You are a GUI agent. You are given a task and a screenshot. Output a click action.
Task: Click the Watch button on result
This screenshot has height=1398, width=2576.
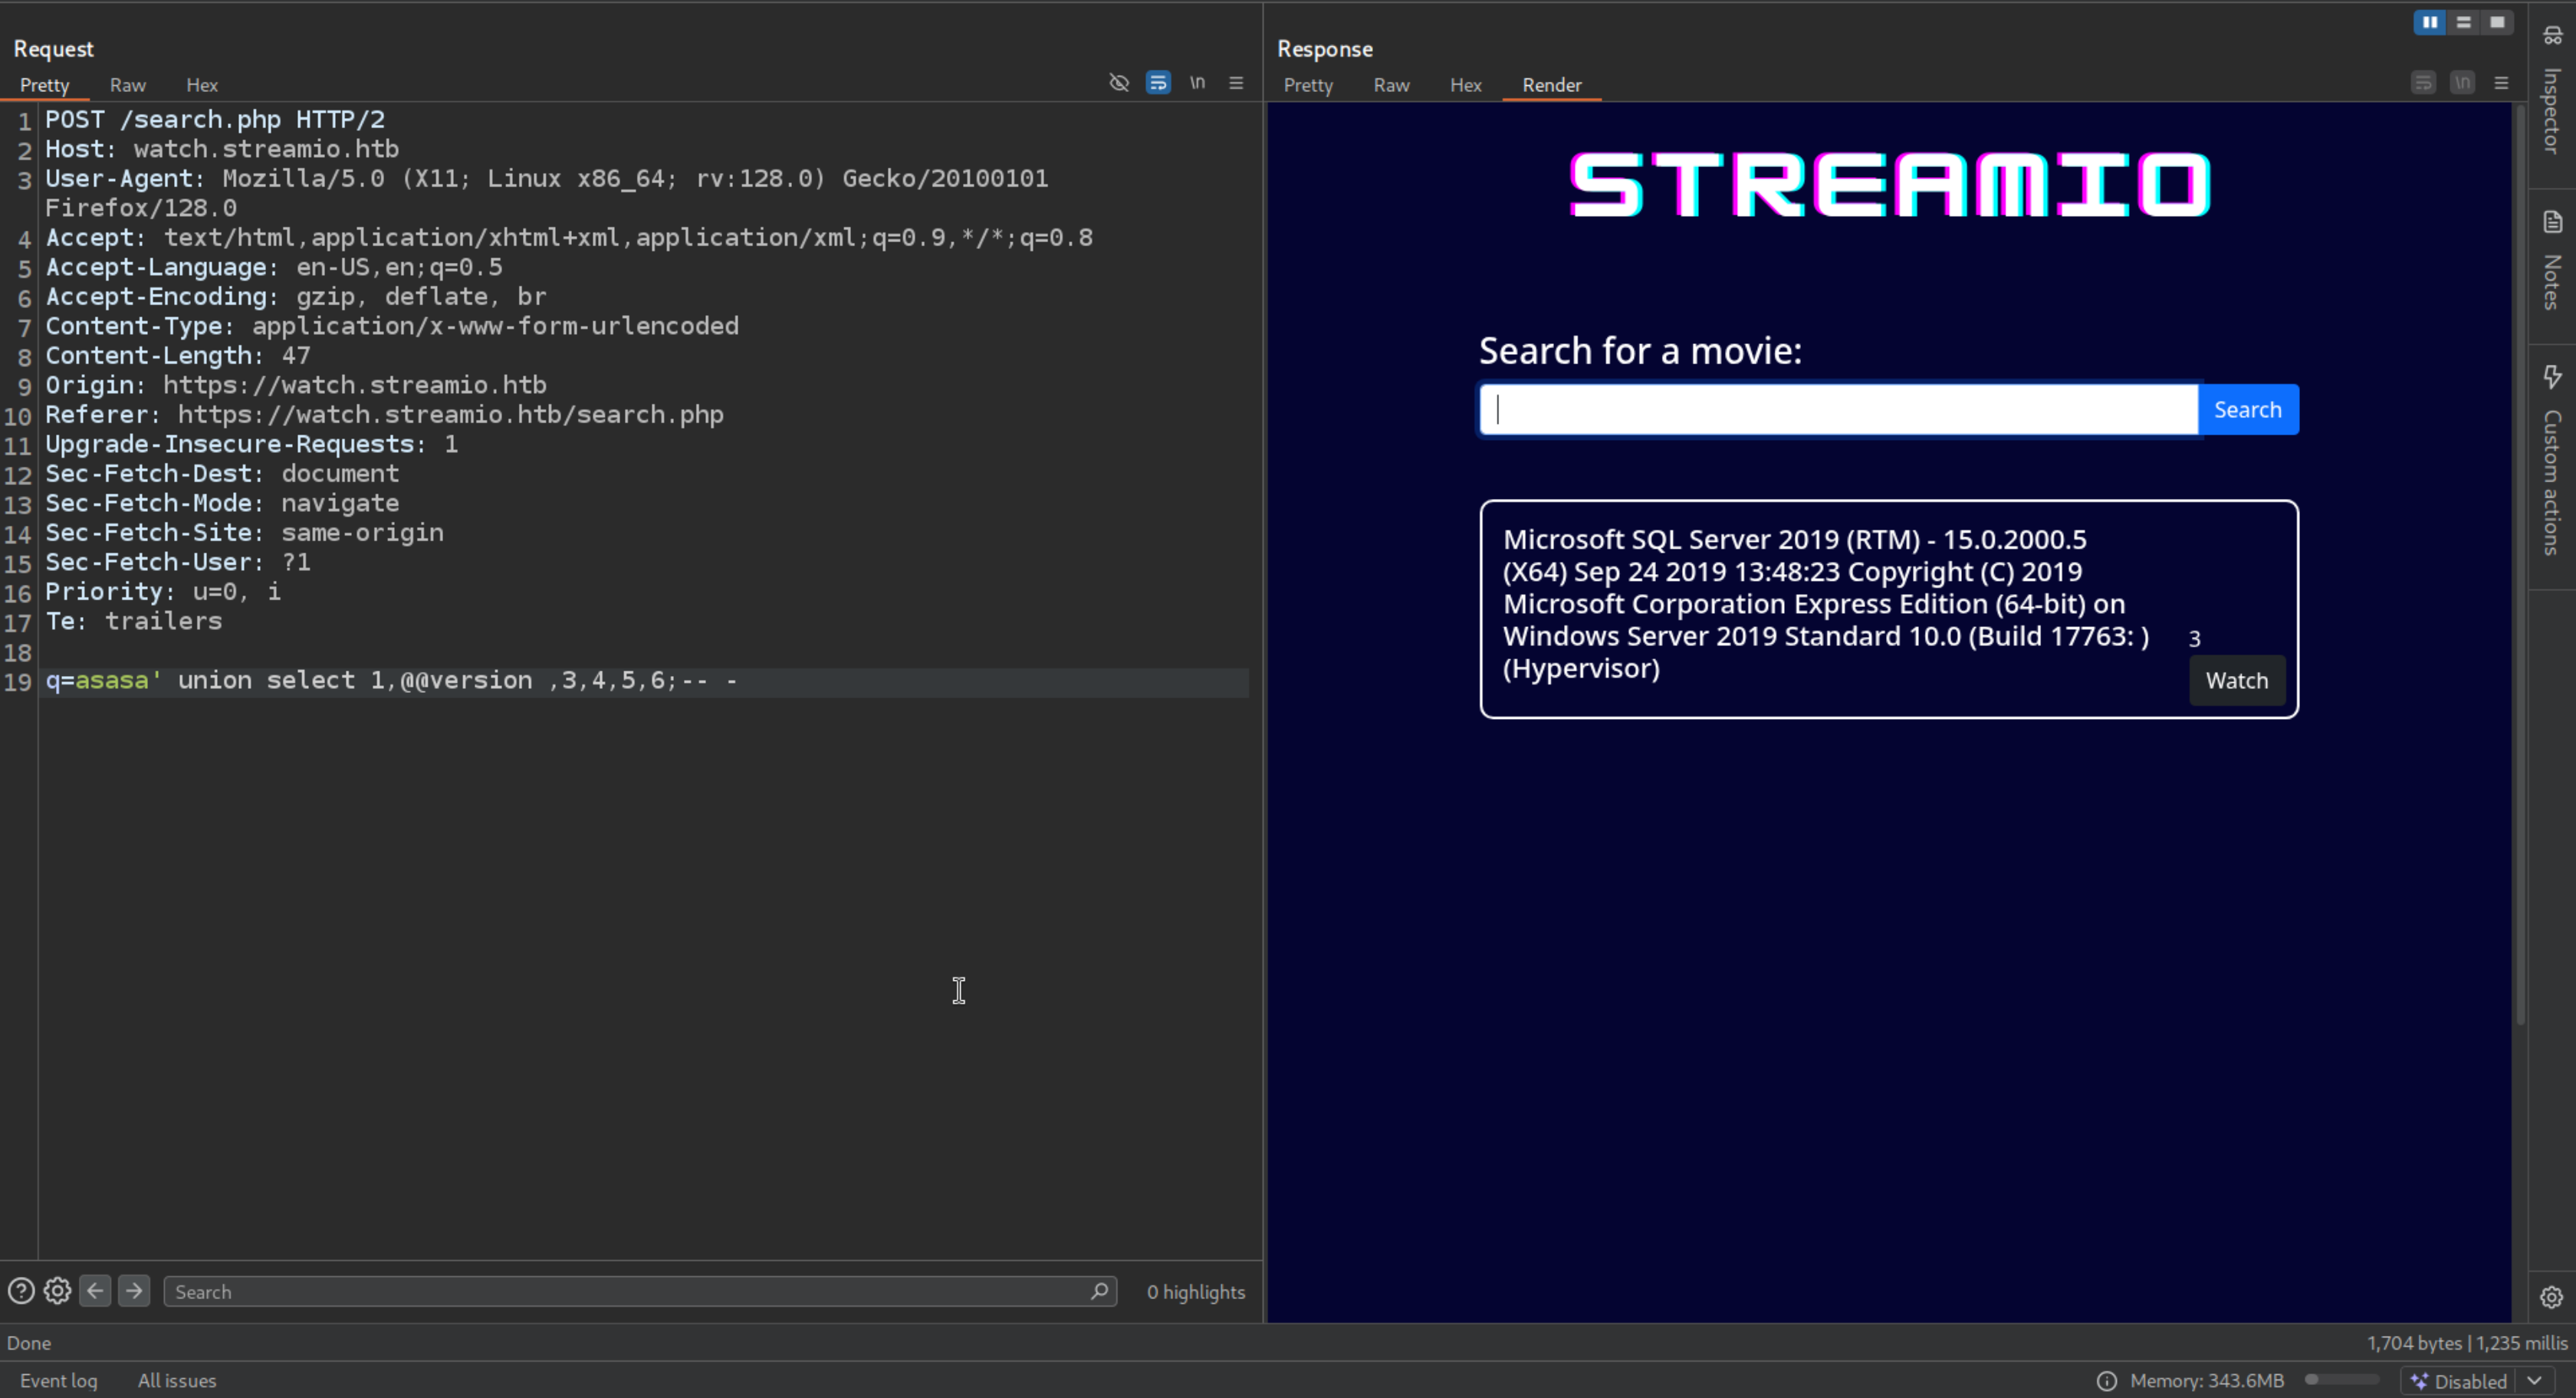(2236, 681)
